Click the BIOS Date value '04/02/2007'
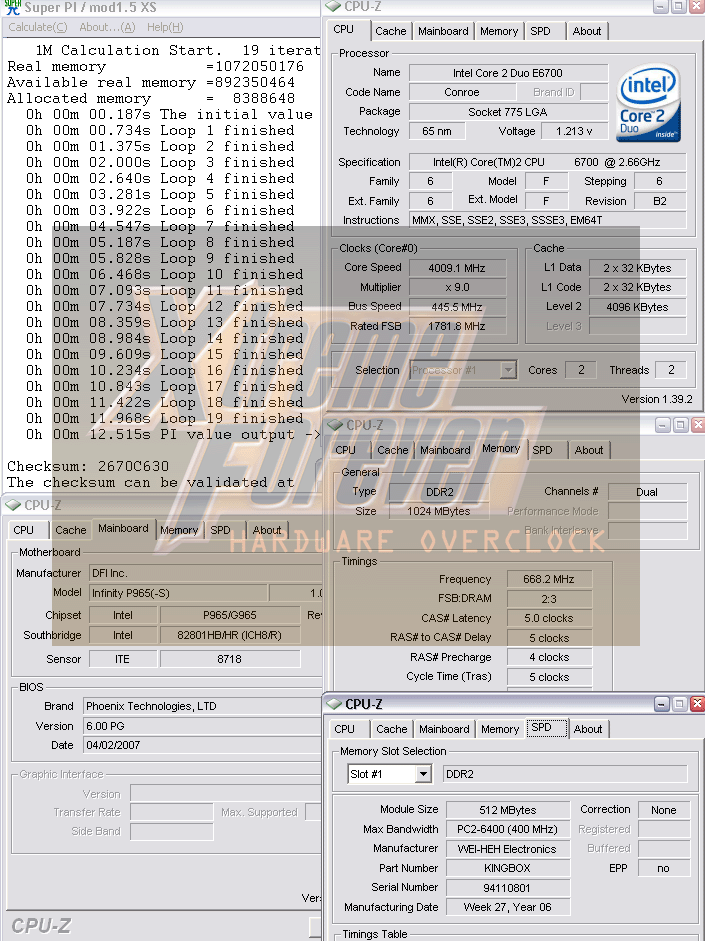The height and width of the screenshot is (941, 705). (203, 745)
